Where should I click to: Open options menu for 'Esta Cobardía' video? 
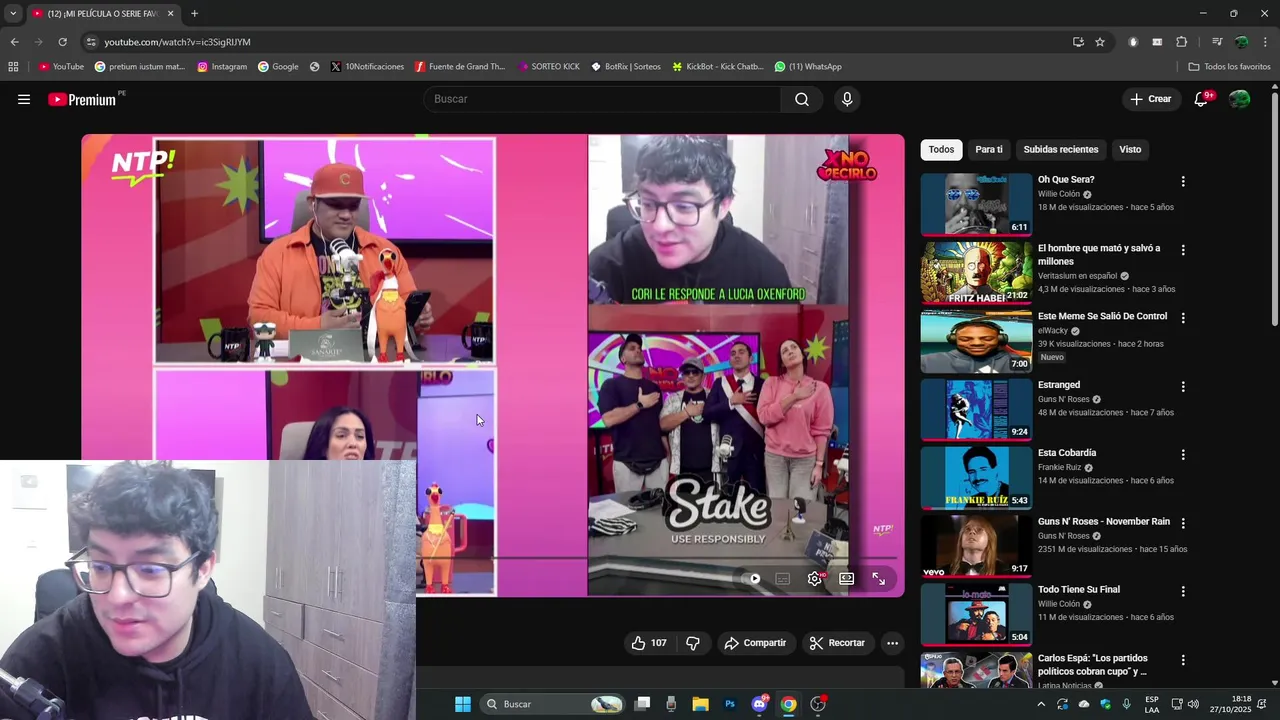pyautogui.click(x=1183, y=455)
